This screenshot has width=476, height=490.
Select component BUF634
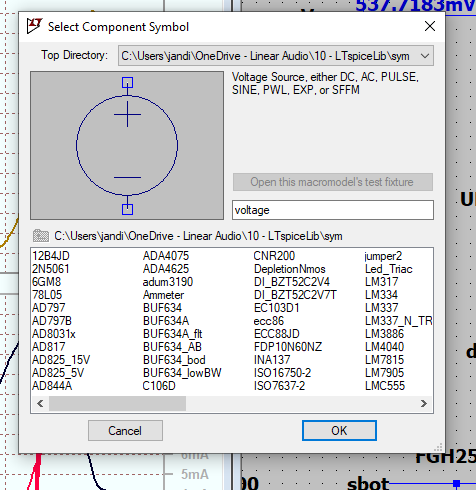pyautogui.click(x=162, y=308)
